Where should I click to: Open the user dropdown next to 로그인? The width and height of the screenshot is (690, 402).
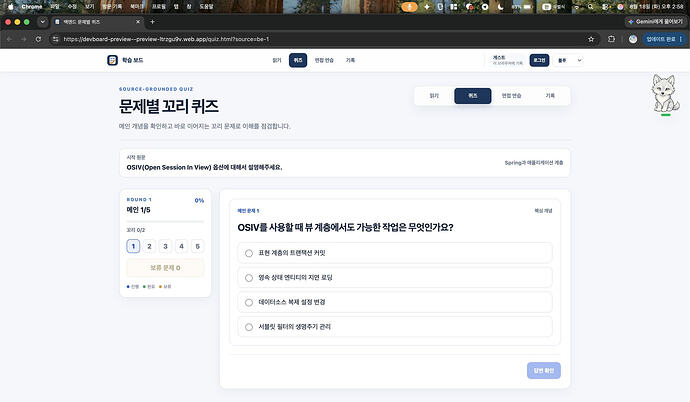tap(570, 60)
